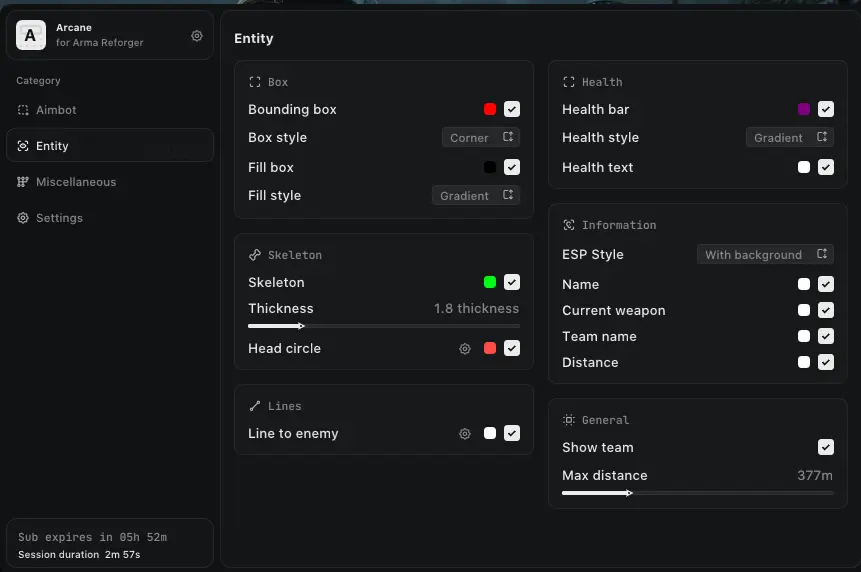Screen dimensions: 861x572
Task: Open Head circle gear settings
Action: pyautogui.click(x=465, y=349)
